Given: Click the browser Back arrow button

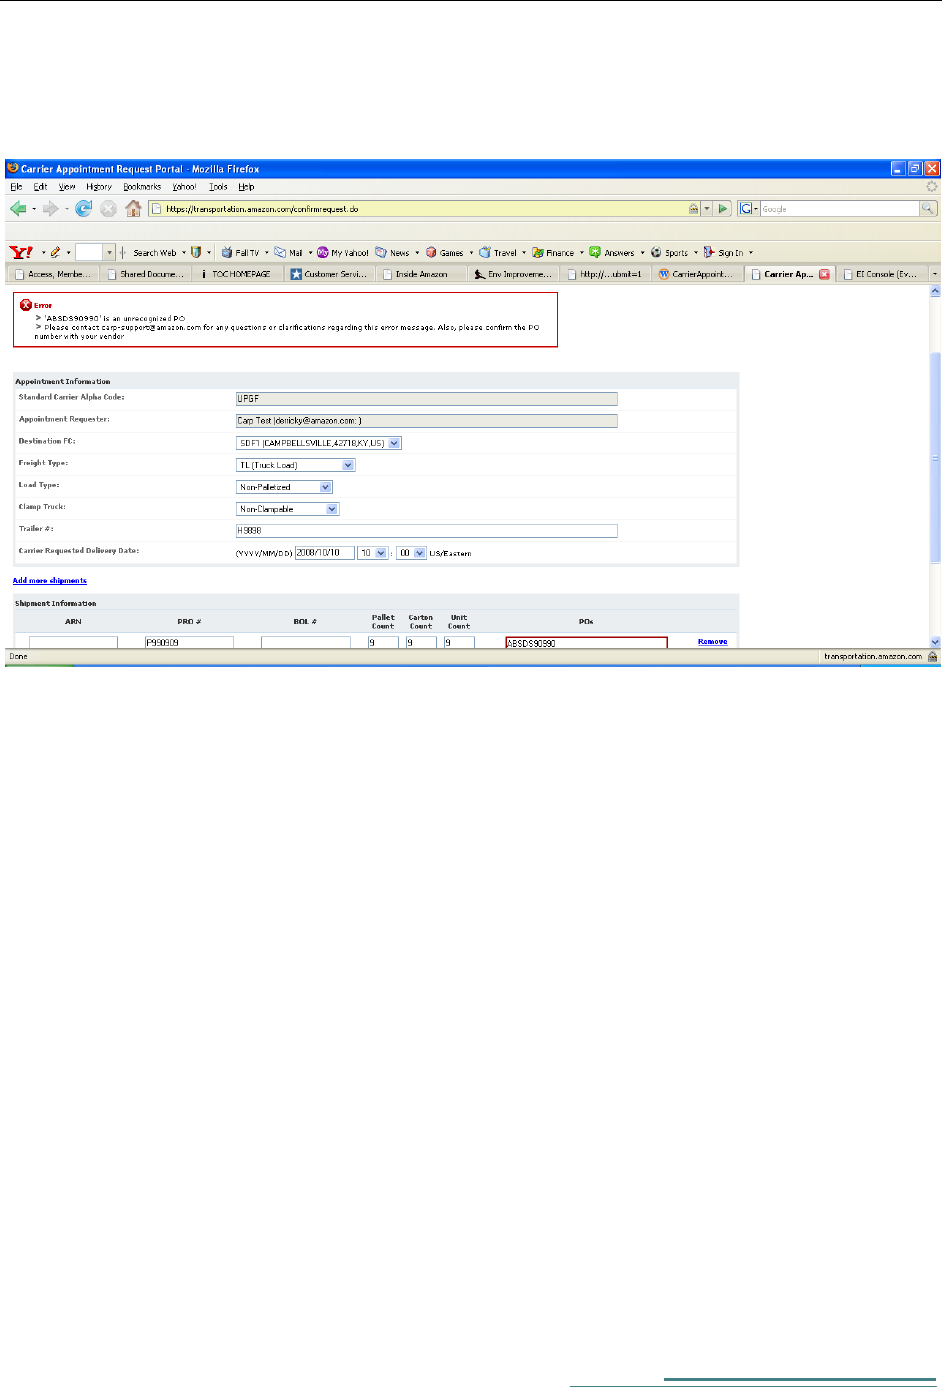Looking at the screenshot, I should coord(17,208).
